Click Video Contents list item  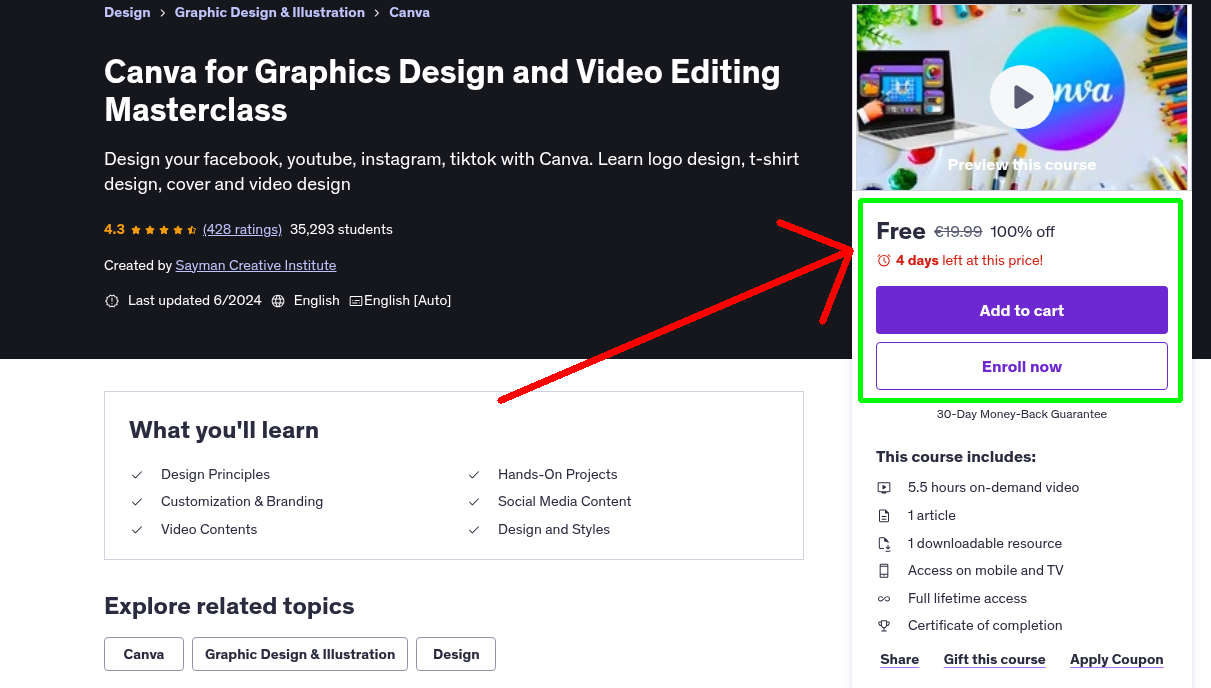pos(209,529)
